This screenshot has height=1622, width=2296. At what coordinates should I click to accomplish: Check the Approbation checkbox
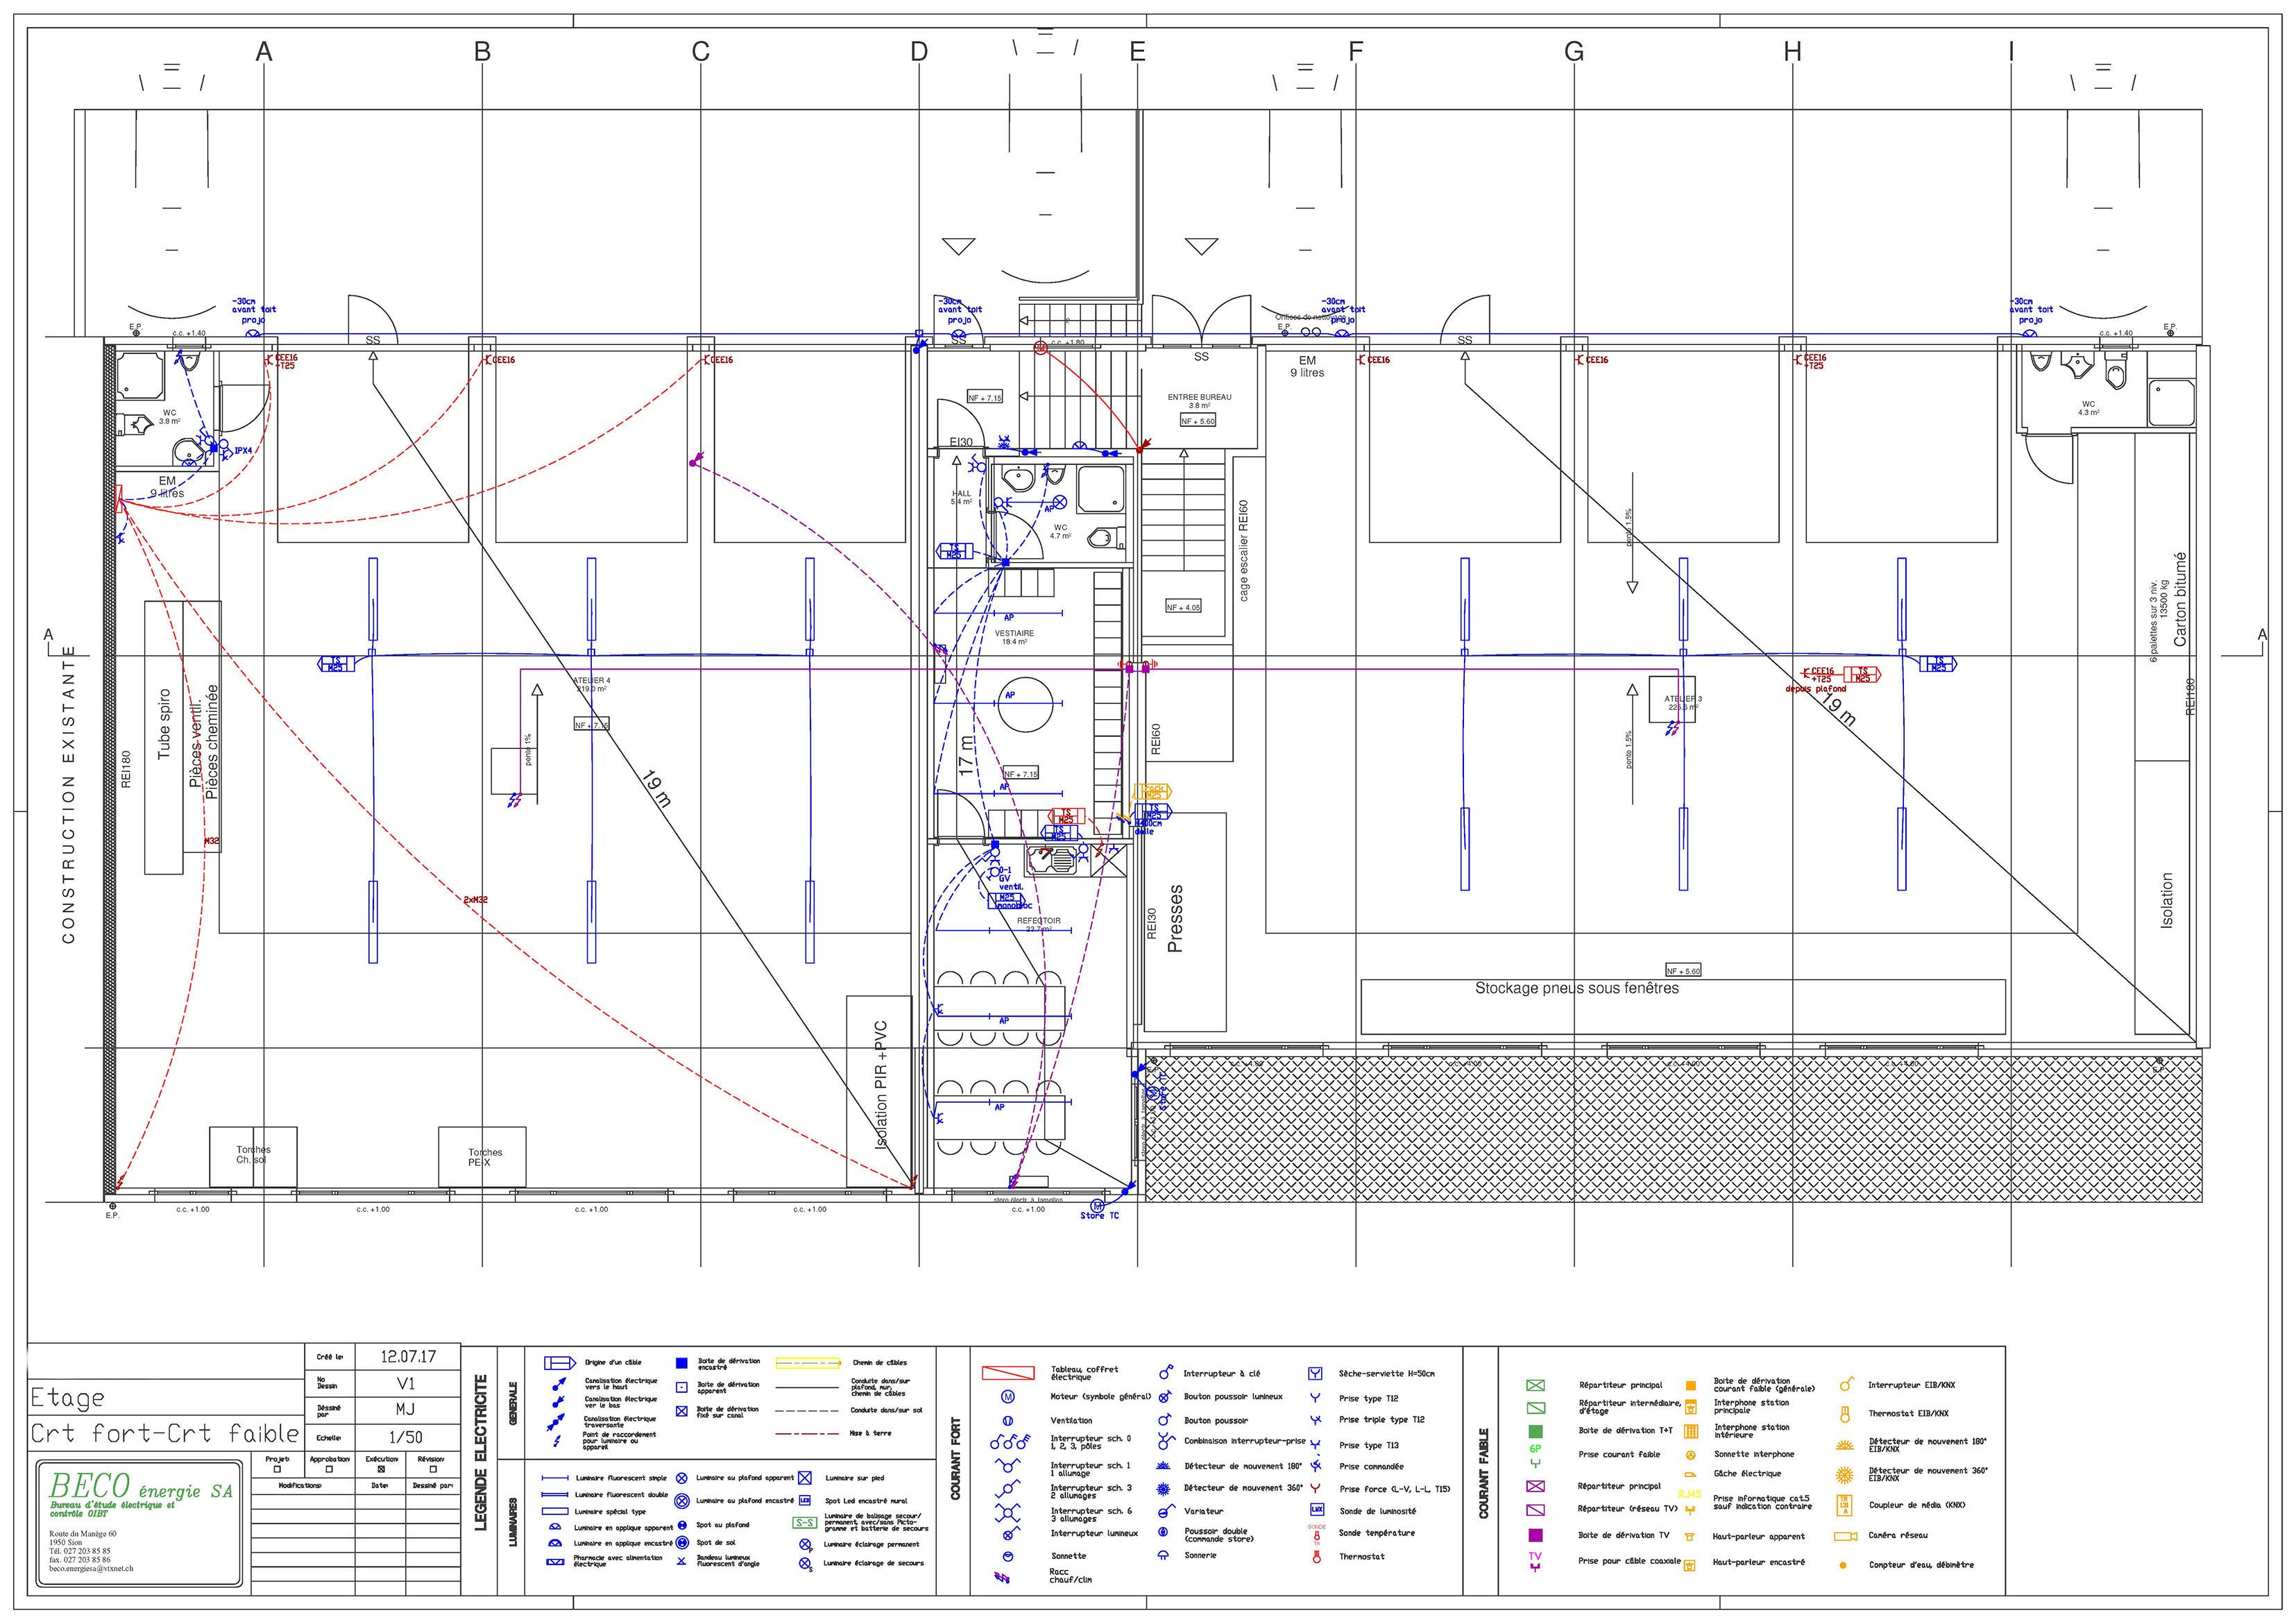tap(329, 1469)
